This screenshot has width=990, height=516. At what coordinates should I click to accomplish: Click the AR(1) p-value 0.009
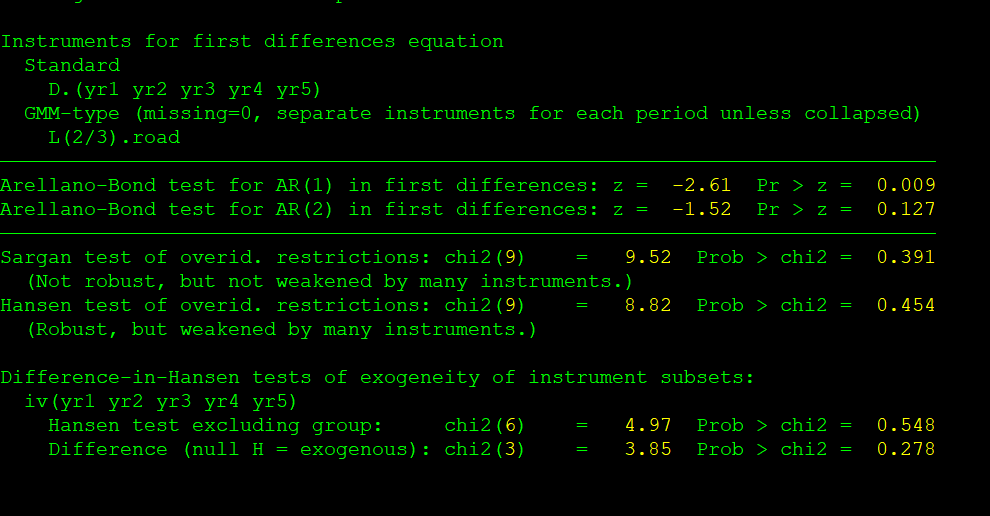point(906,186)
